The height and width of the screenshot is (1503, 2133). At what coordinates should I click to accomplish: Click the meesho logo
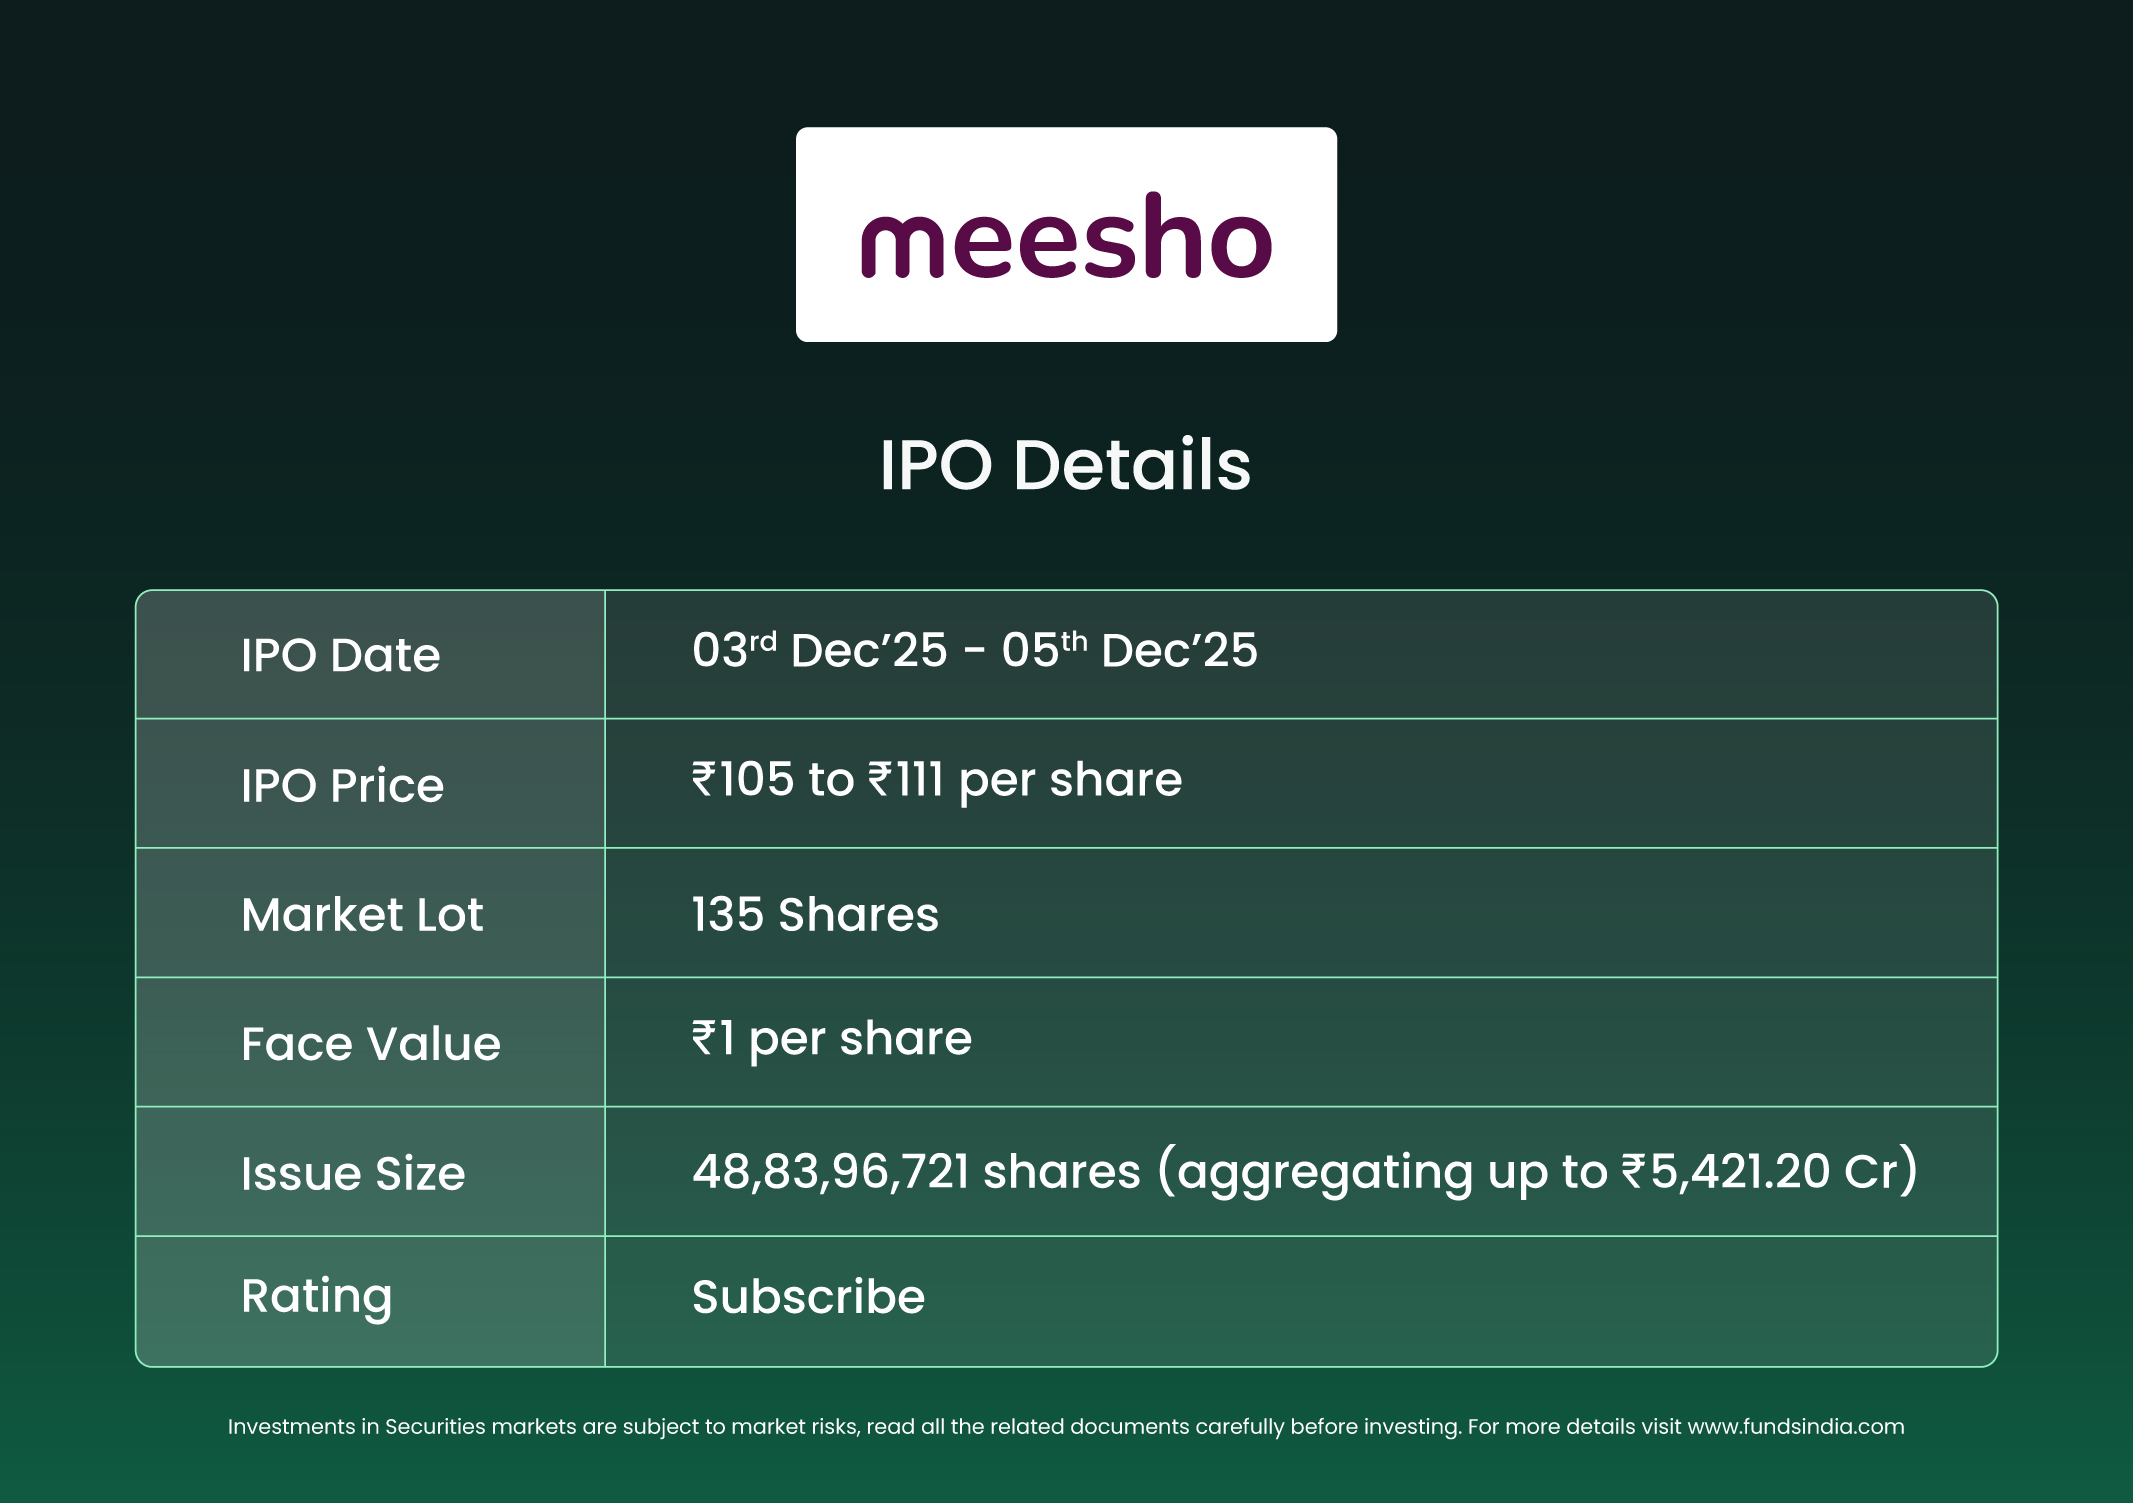[x=1066, y=236]
